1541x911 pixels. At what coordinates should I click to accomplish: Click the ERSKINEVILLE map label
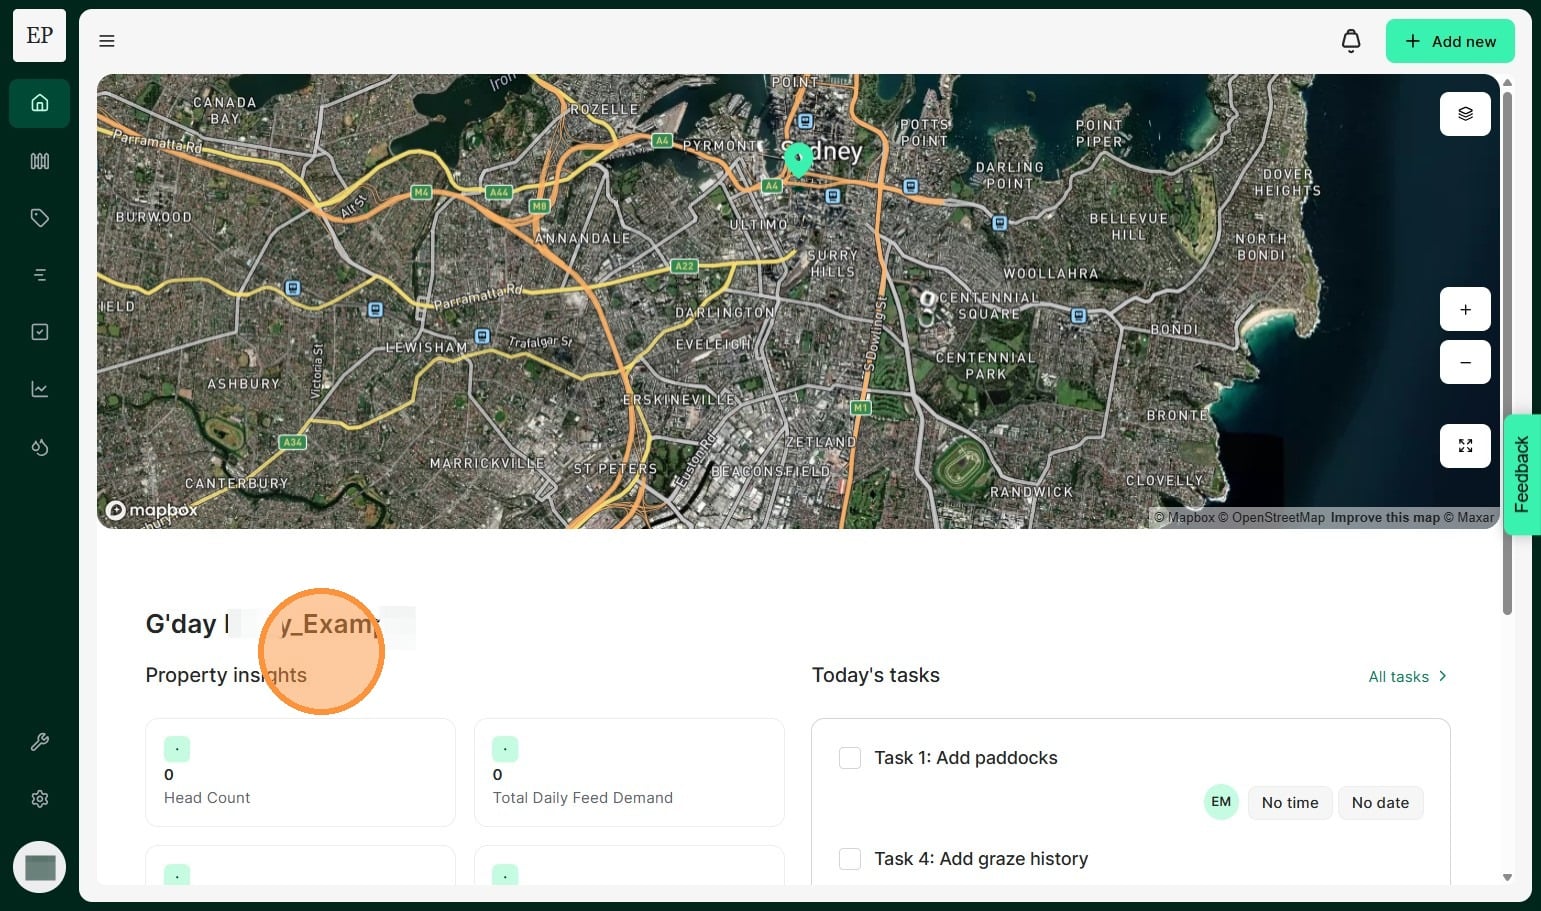[x=679, y=400]
